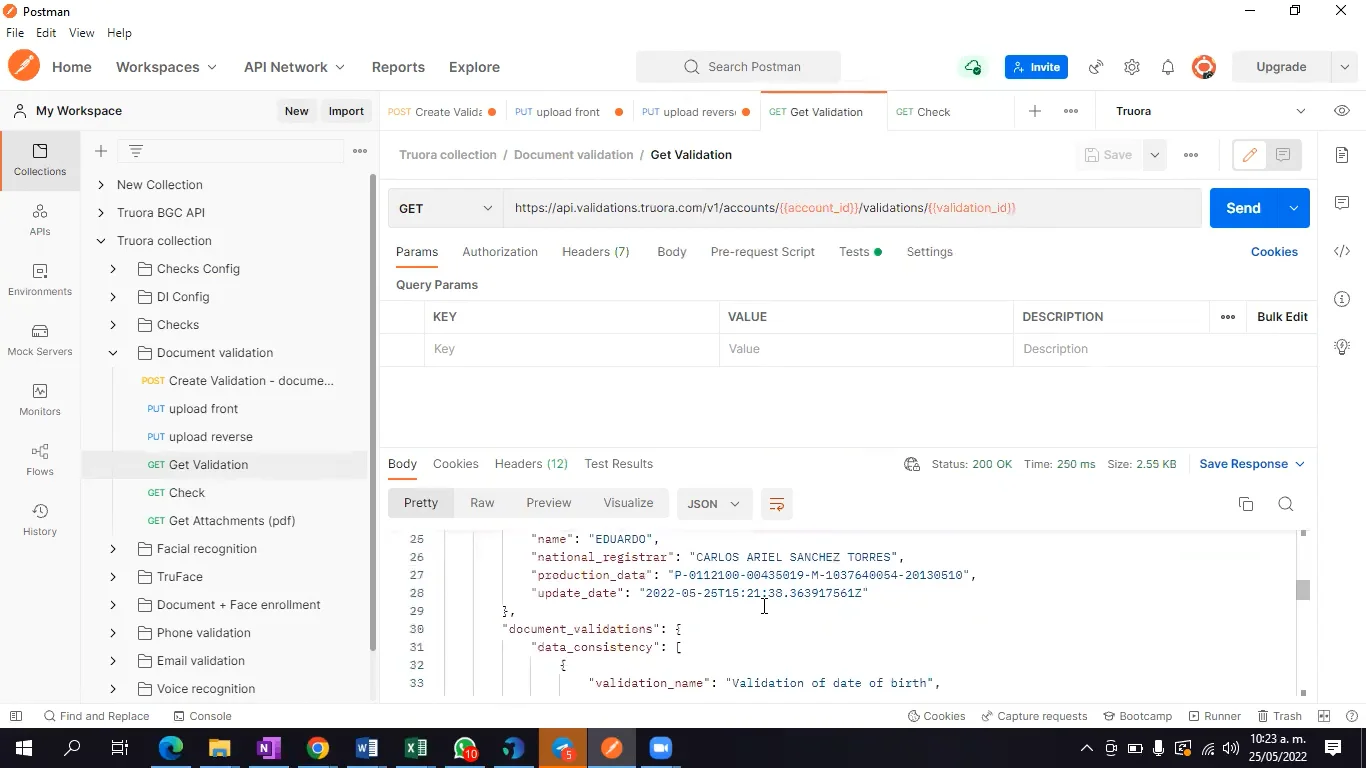The height and width of the screenshot is (768, 1366).
Task: Expand the Truora BGC API collection
Action: tap(101, 213)
